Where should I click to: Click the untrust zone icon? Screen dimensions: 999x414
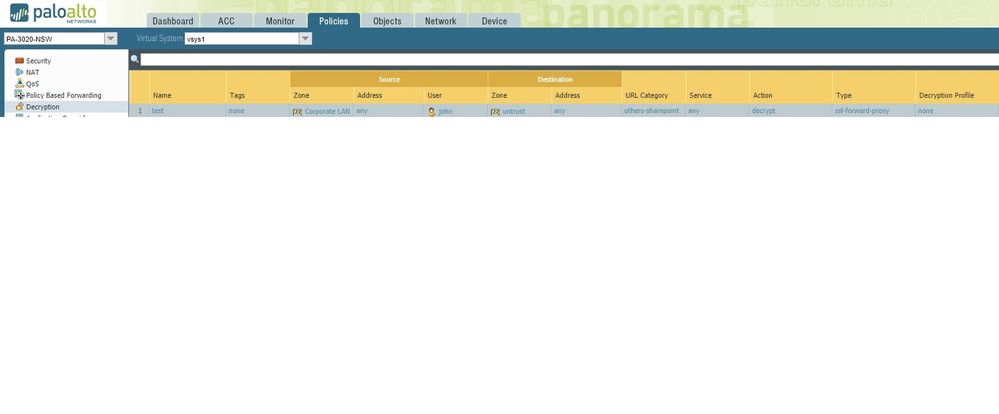pyautogui.click(x=495, y=111)
